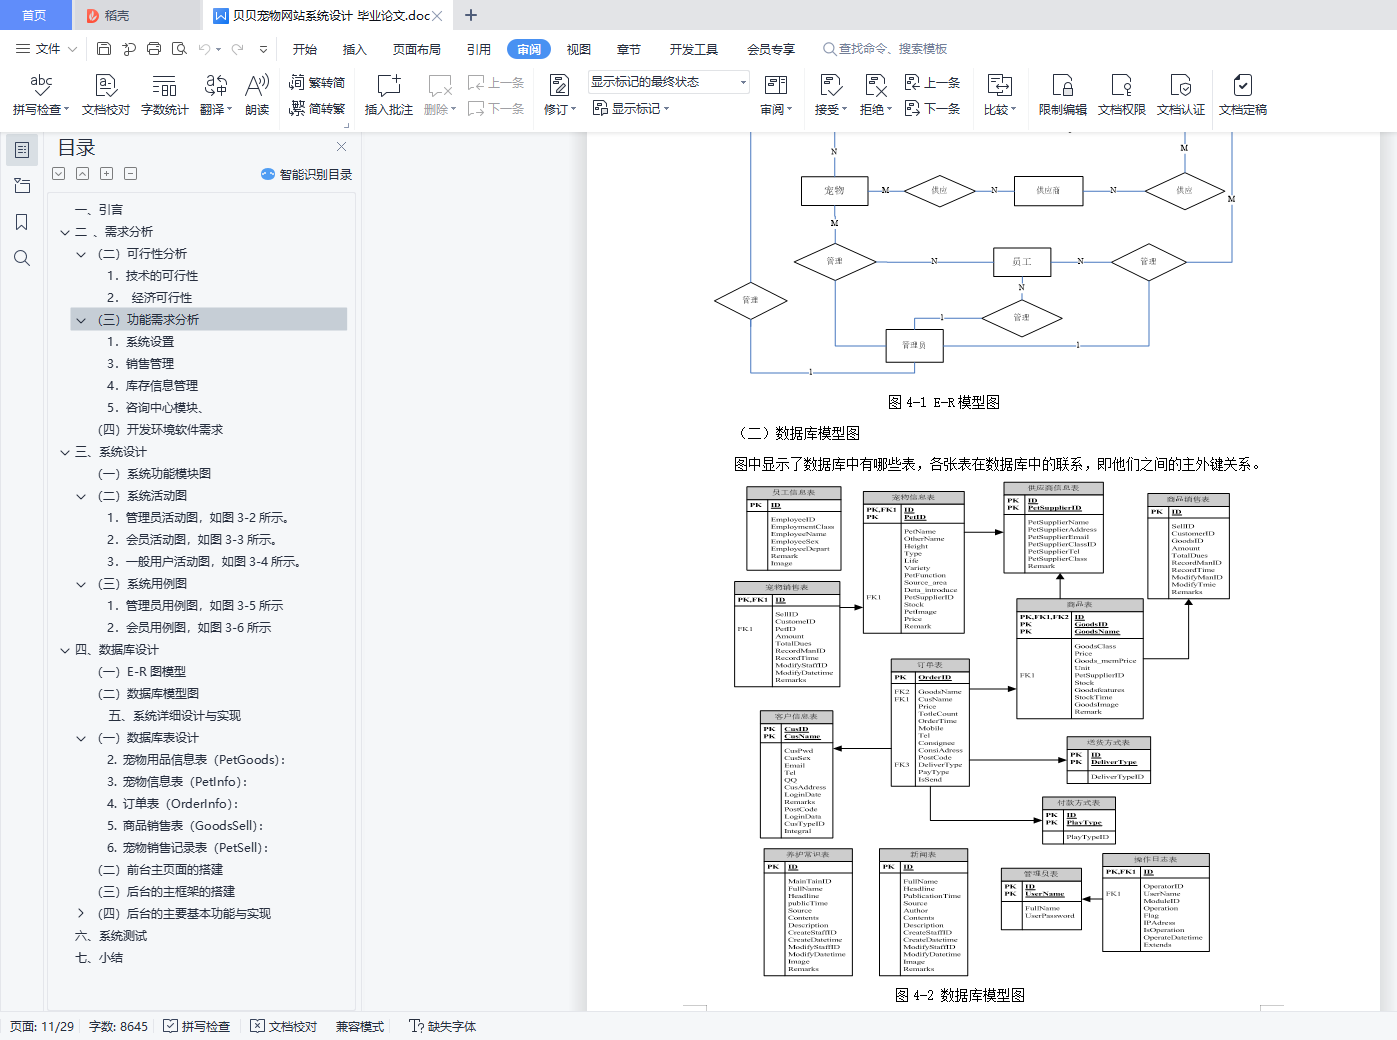
Task: Click 兼容模式 in the status bar
Action: click(360, 1026)
